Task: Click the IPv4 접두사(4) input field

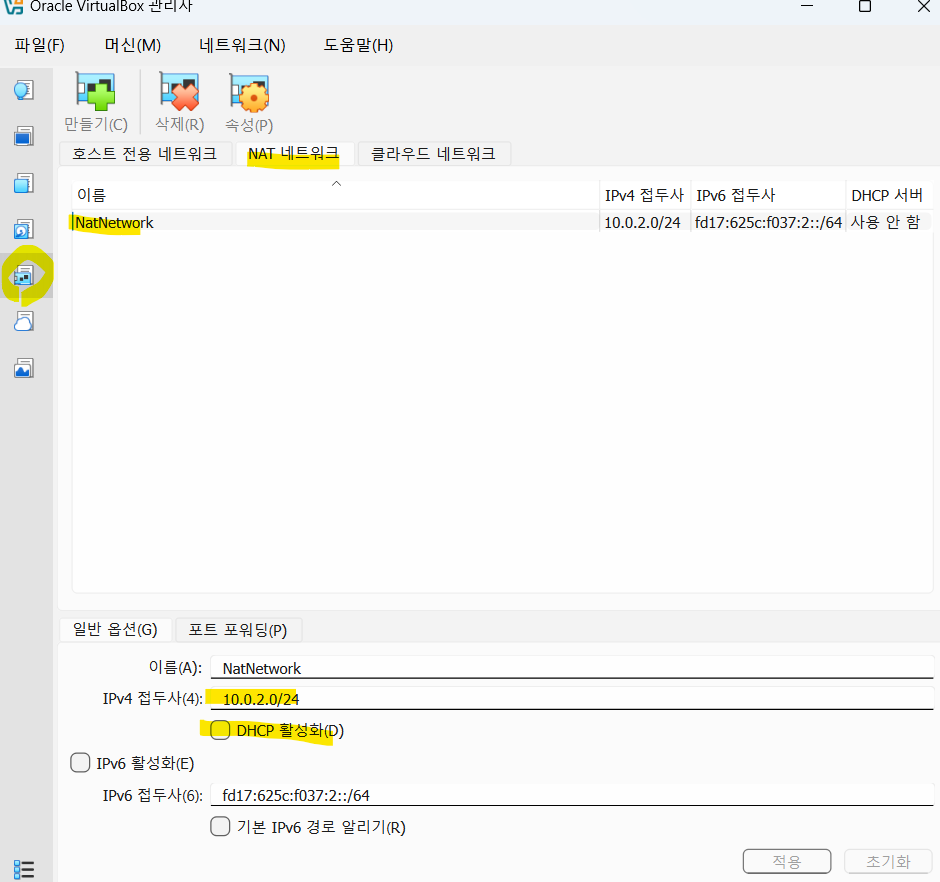Action: click(572, 699)
